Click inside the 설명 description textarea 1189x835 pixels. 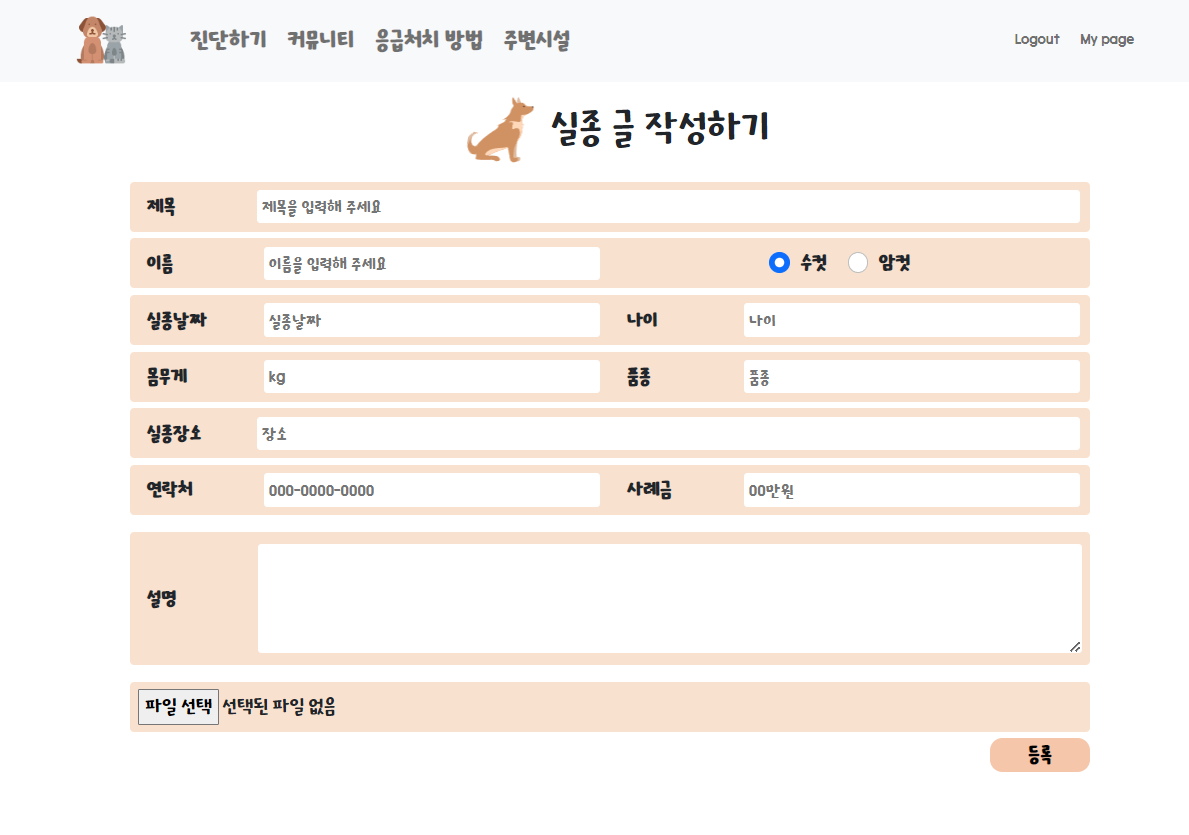tap(670, 597)
